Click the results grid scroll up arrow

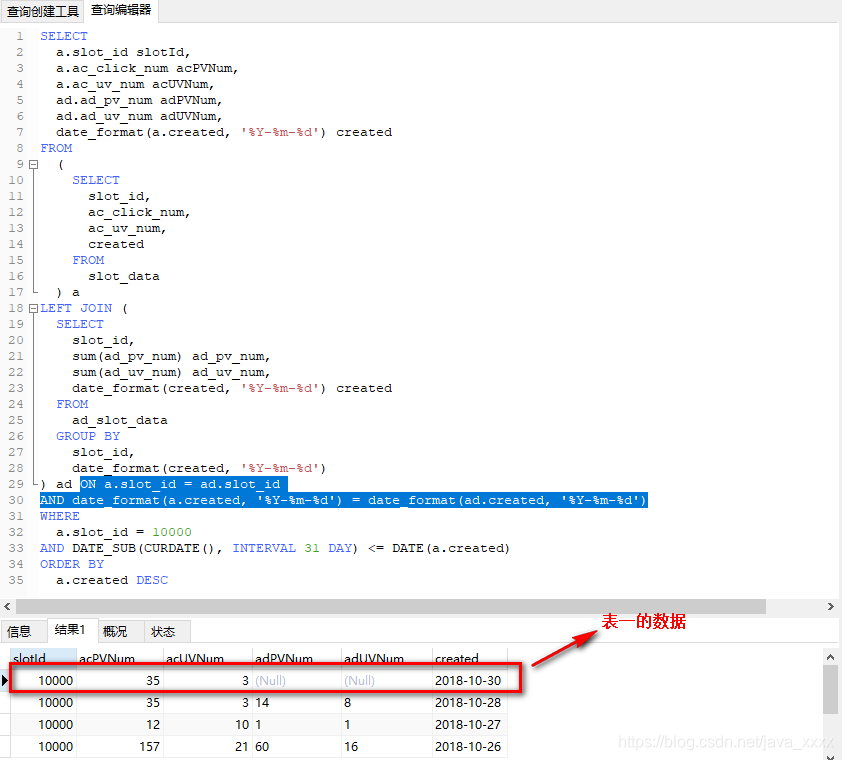830,657
